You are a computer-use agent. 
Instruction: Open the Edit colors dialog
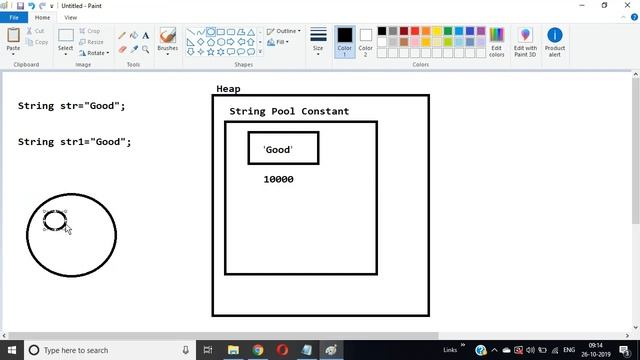coord(496,42)
